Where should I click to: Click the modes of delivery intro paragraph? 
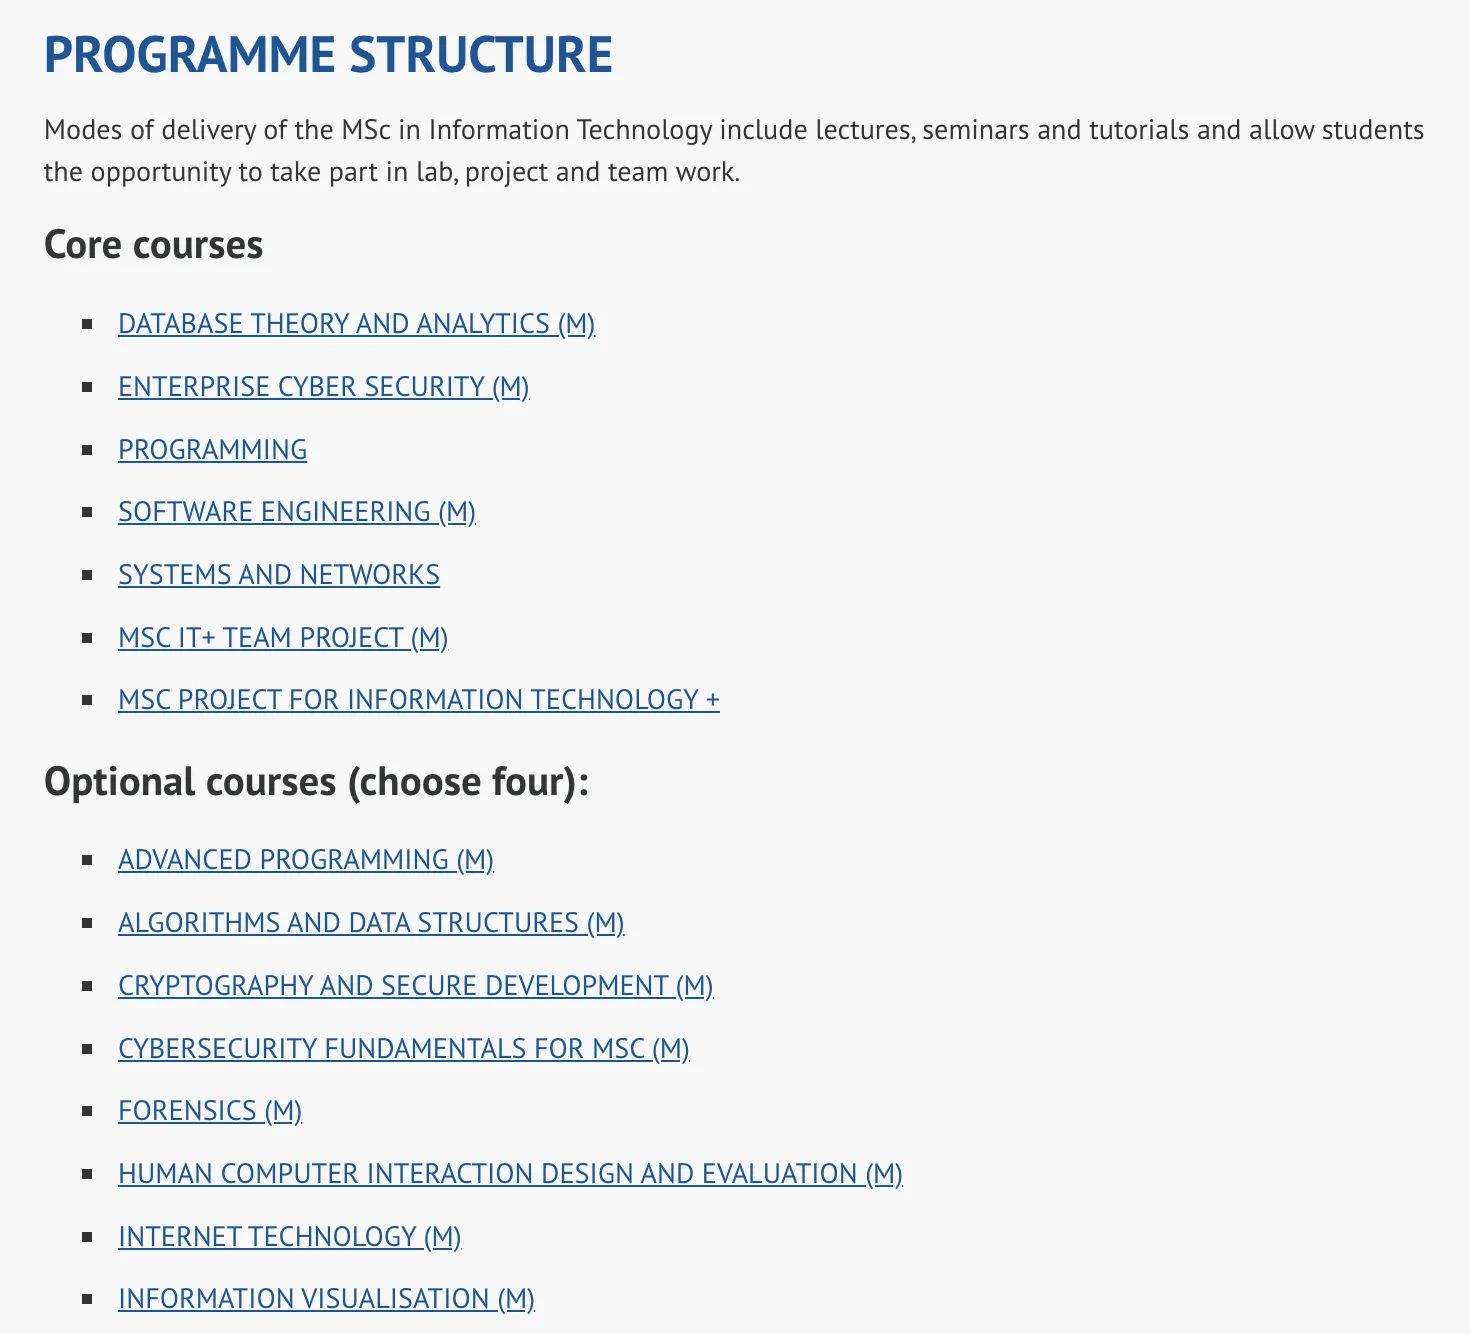733,151
